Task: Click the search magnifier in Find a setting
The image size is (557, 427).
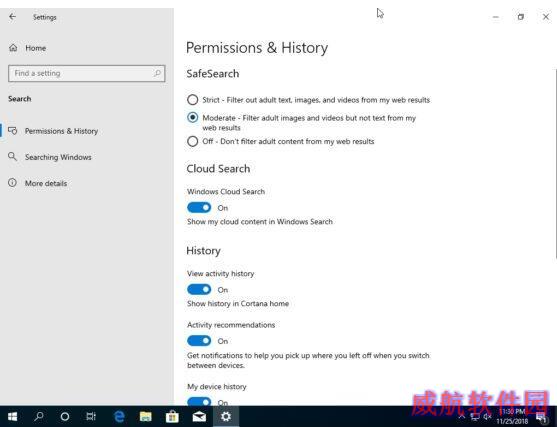Action: tap(157, 73)
